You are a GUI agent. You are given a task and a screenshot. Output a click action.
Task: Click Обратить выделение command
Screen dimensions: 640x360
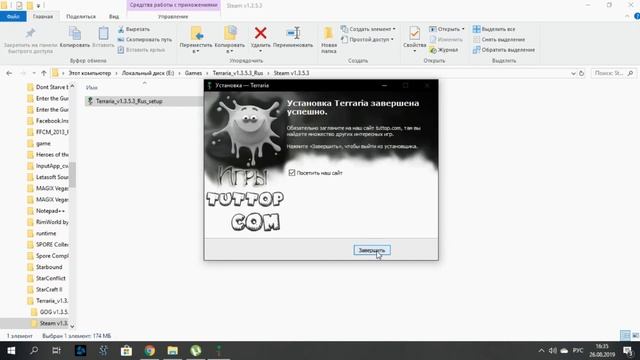click(x=504, y=50)
